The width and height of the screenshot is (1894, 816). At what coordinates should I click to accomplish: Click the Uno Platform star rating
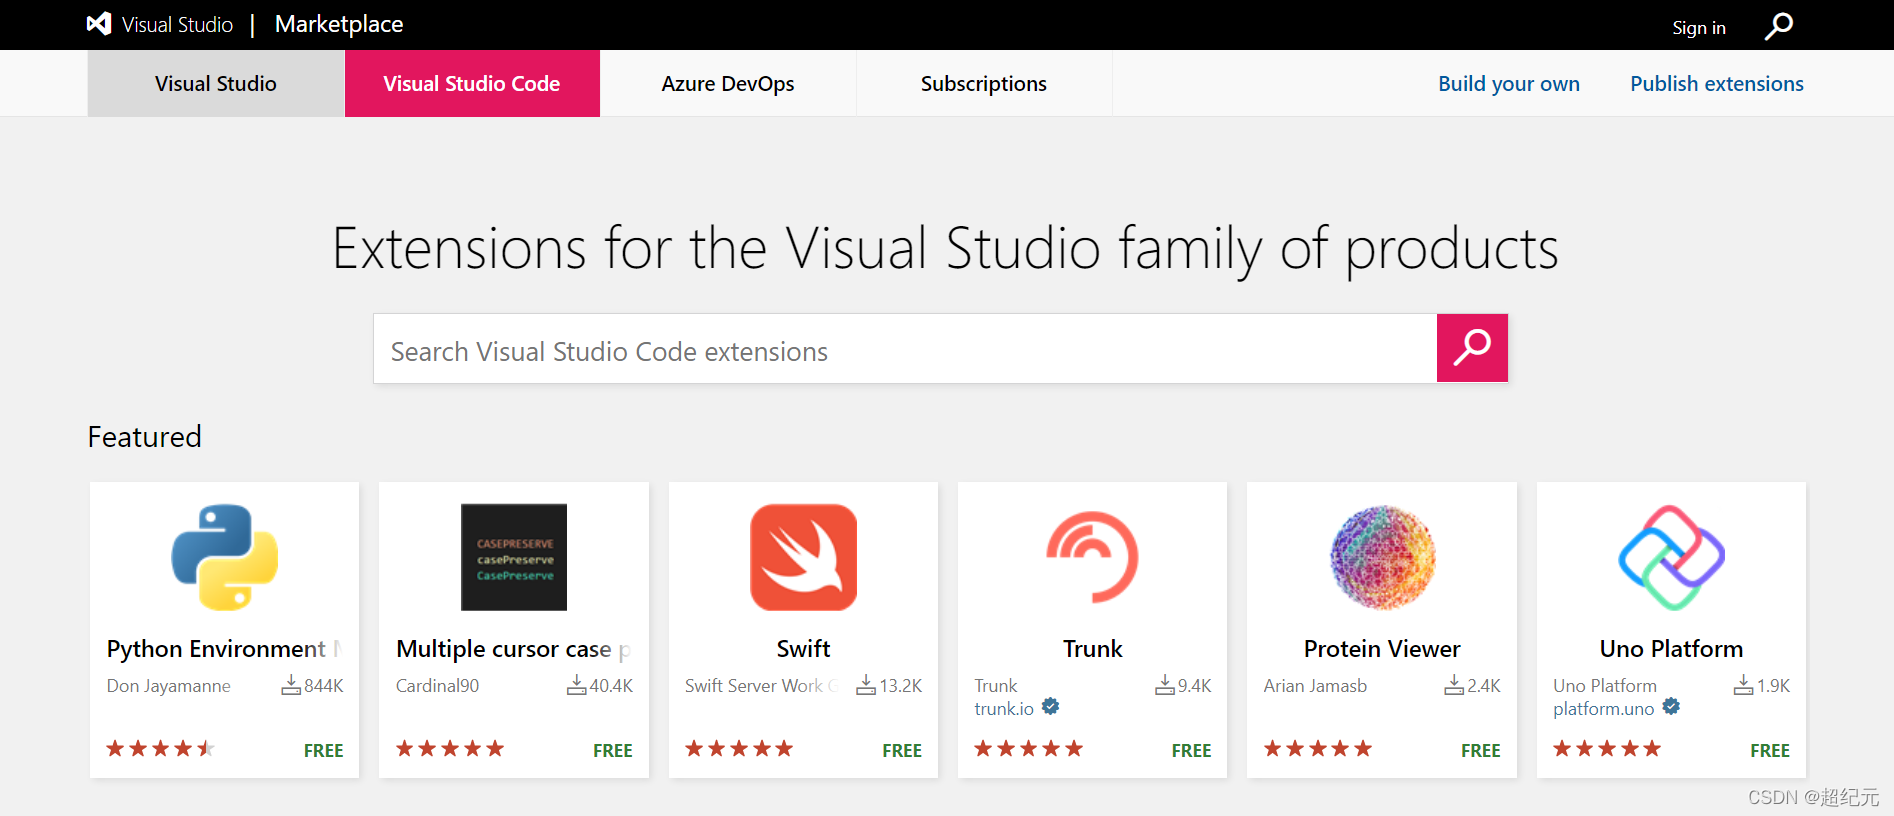1607,748
